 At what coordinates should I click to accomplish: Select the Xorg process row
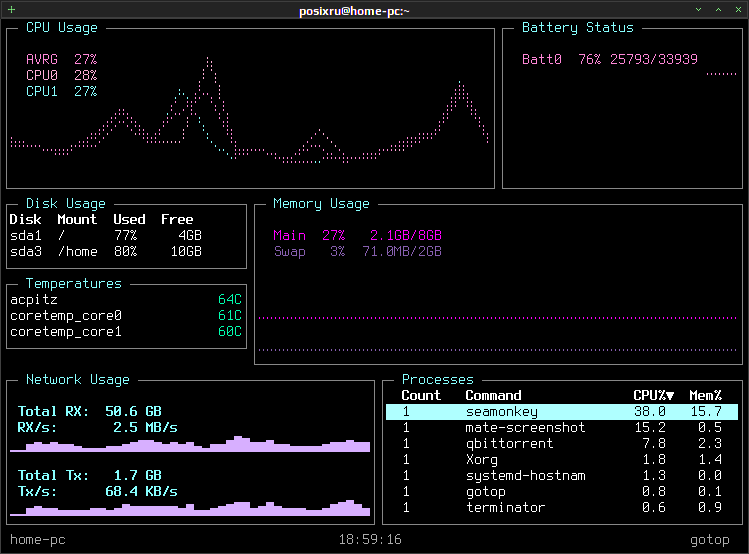coord(562,459)
